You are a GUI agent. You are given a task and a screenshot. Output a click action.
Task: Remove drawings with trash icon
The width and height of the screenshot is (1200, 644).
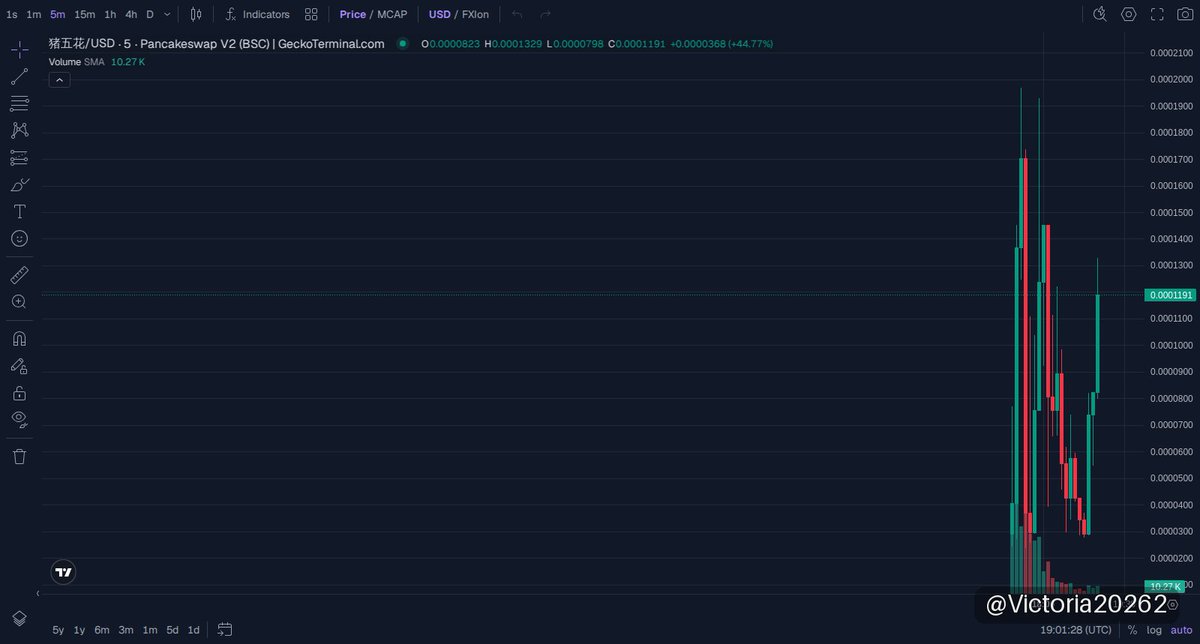pyautogui.click(x=19, y=456)
